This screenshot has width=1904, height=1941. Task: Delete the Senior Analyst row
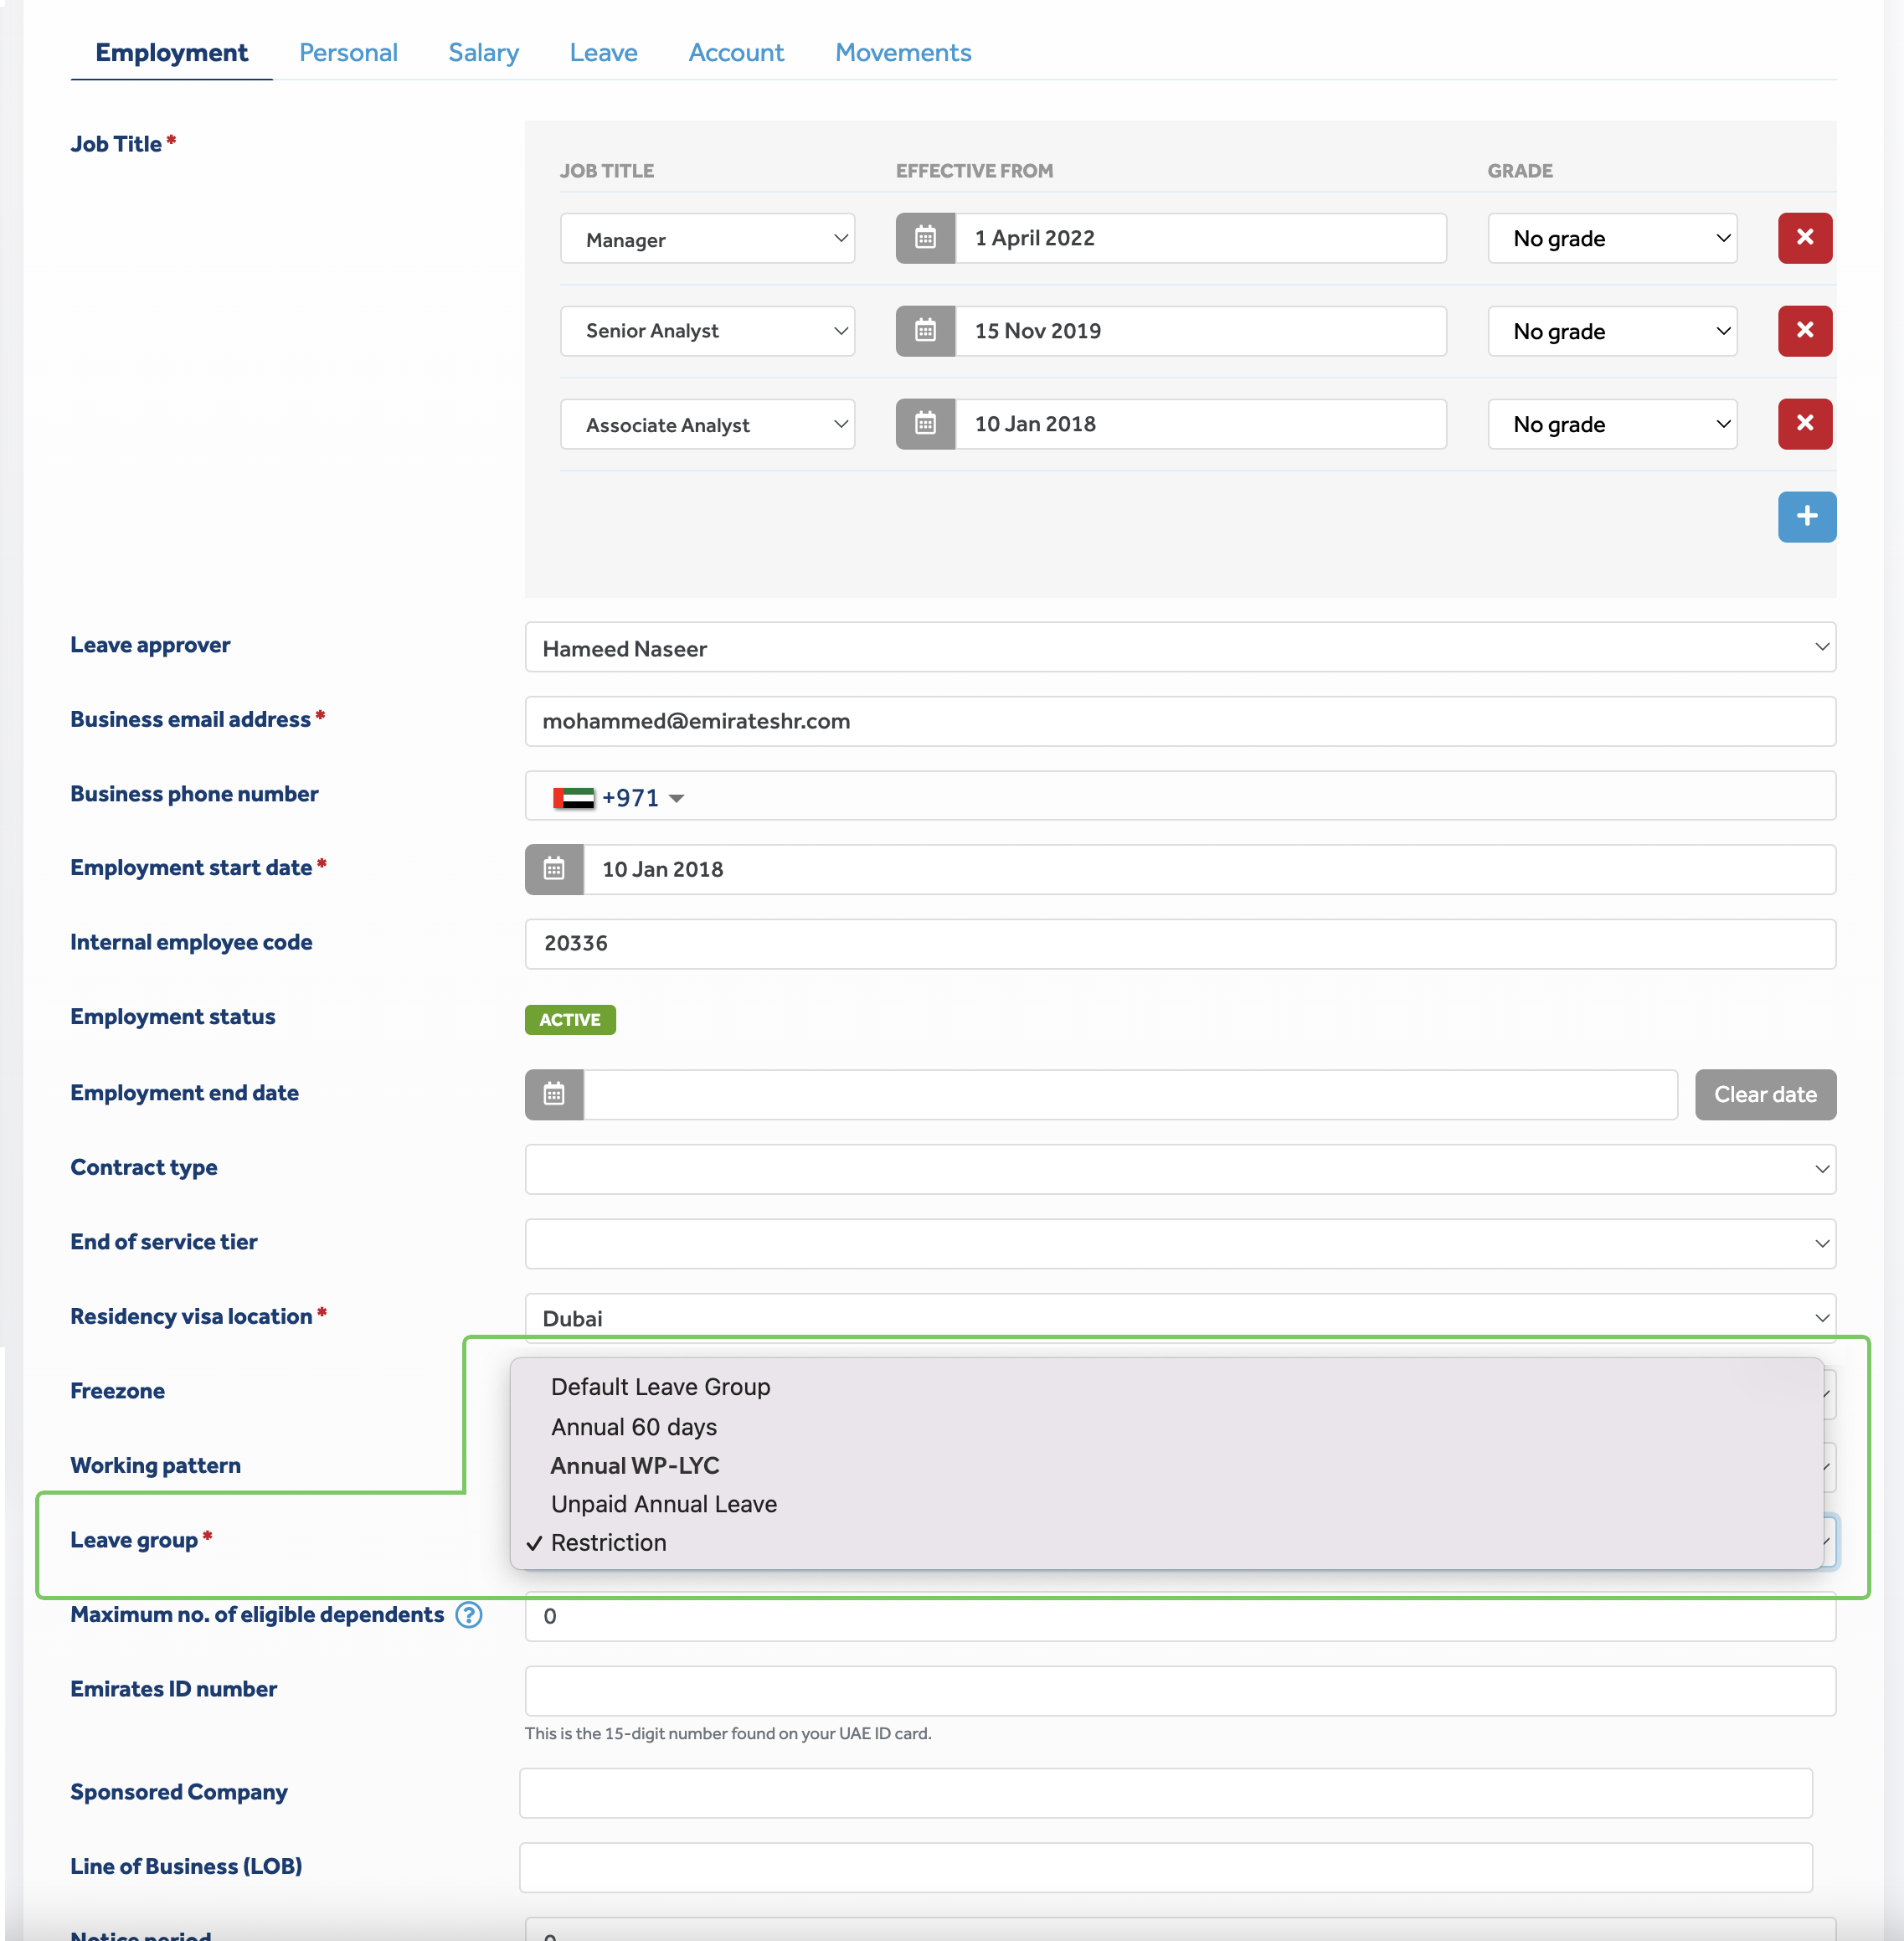[1804, 331]
